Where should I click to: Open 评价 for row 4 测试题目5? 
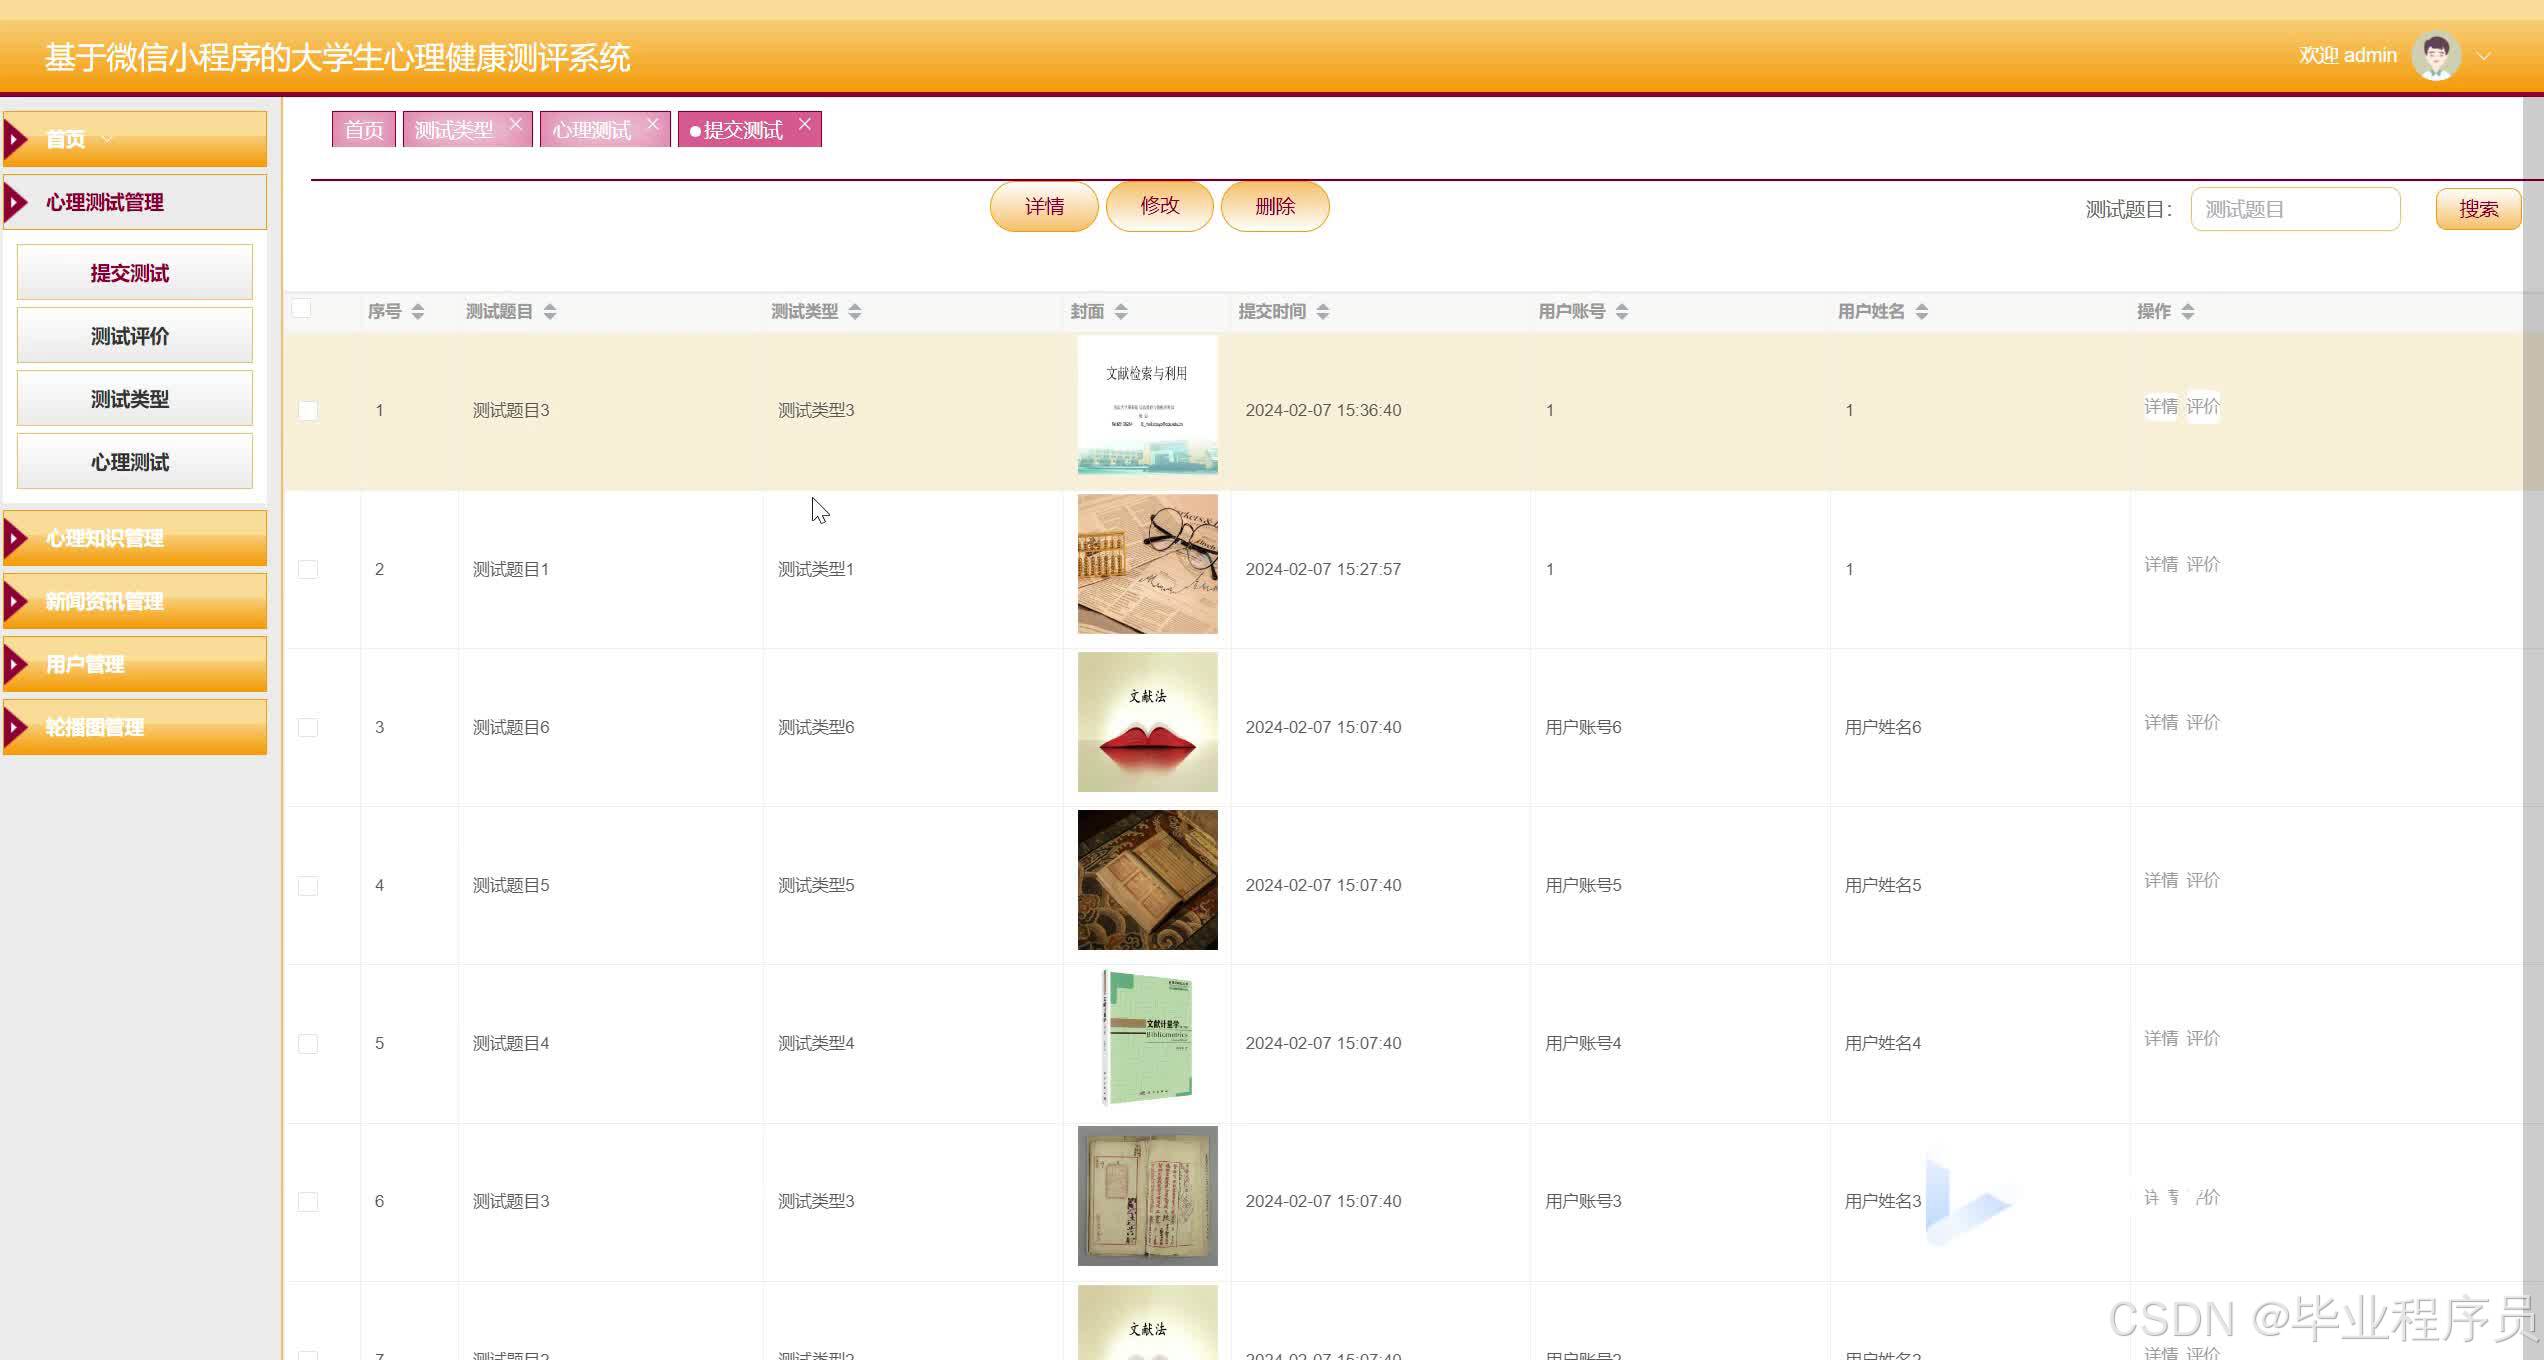[2203, 881]
